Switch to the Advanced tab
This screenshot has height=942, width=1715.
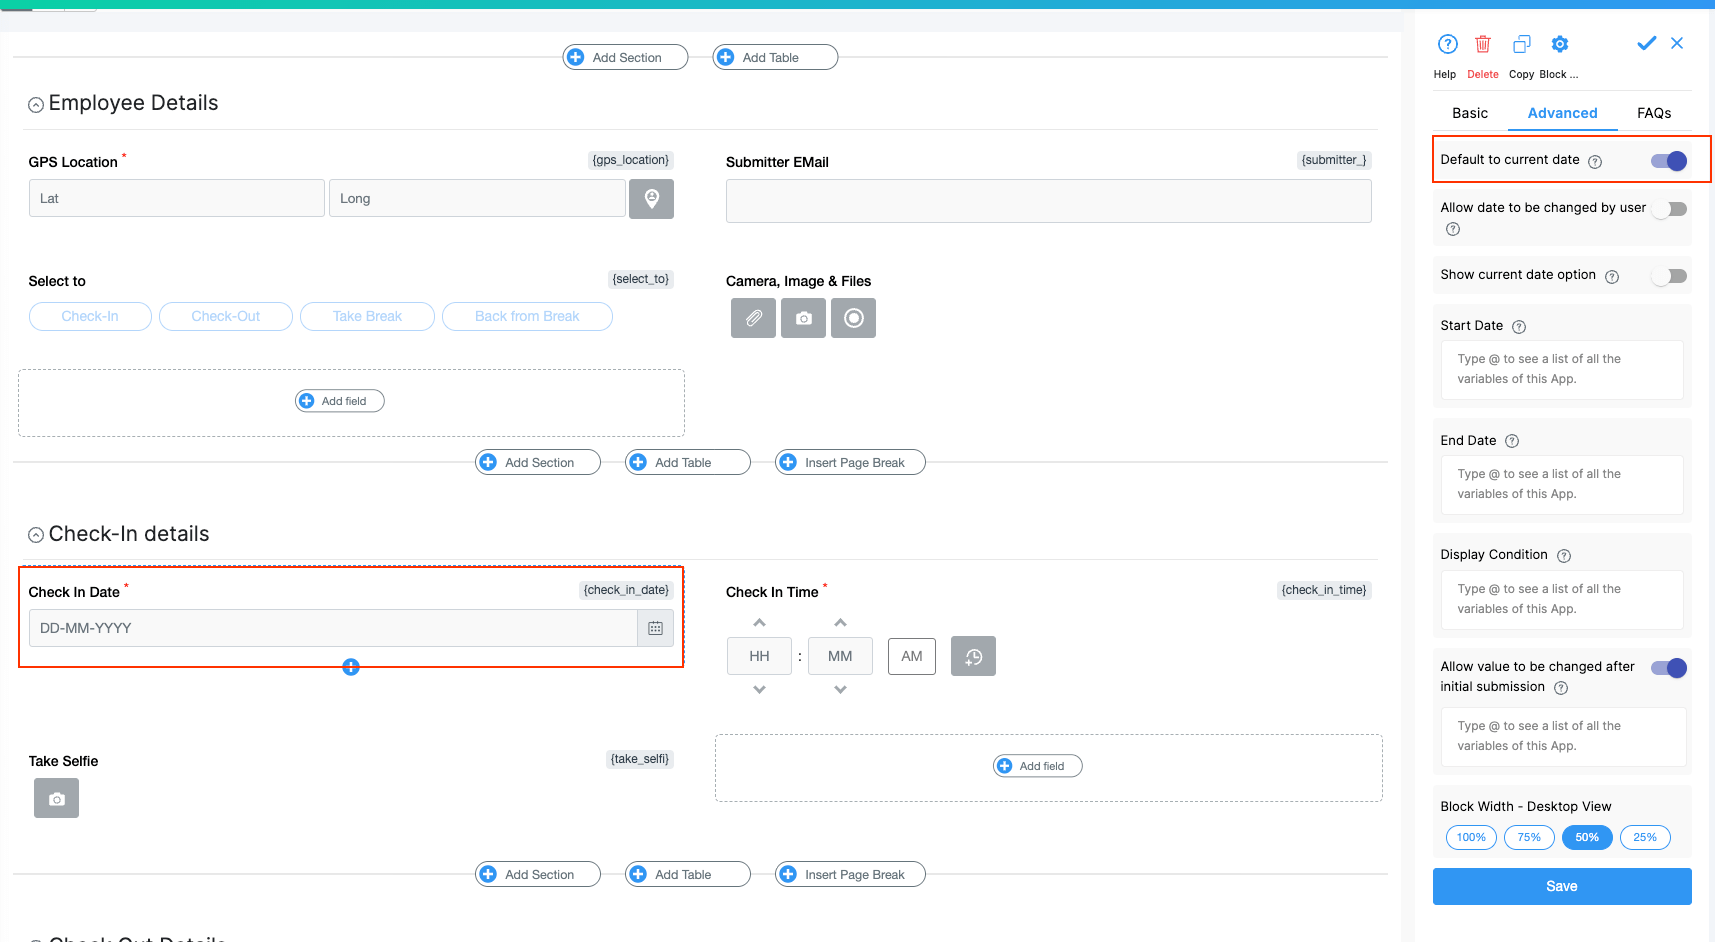coord(1562,113)
